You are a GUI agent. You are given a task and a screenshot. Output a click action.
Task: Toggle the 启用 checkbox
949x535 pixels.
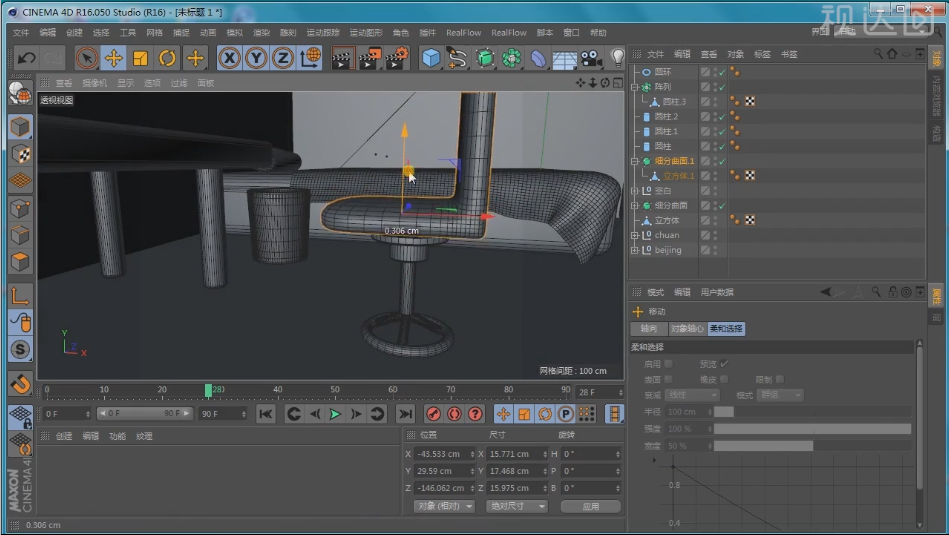pyautogui.click(x=669, y=364)
